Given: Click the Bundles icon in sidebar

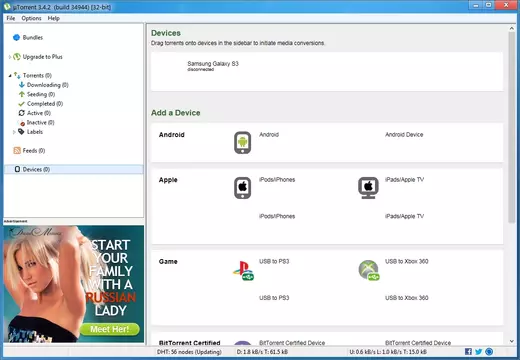Looking at the screenshot, I should pos(16,37).
